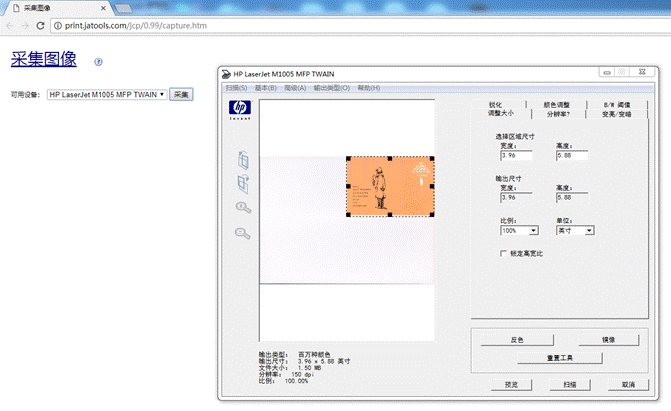Expand the 可用设备 scanner device dropdown
Viewport: 671px width, 411px height.
(x=107, y=94)
